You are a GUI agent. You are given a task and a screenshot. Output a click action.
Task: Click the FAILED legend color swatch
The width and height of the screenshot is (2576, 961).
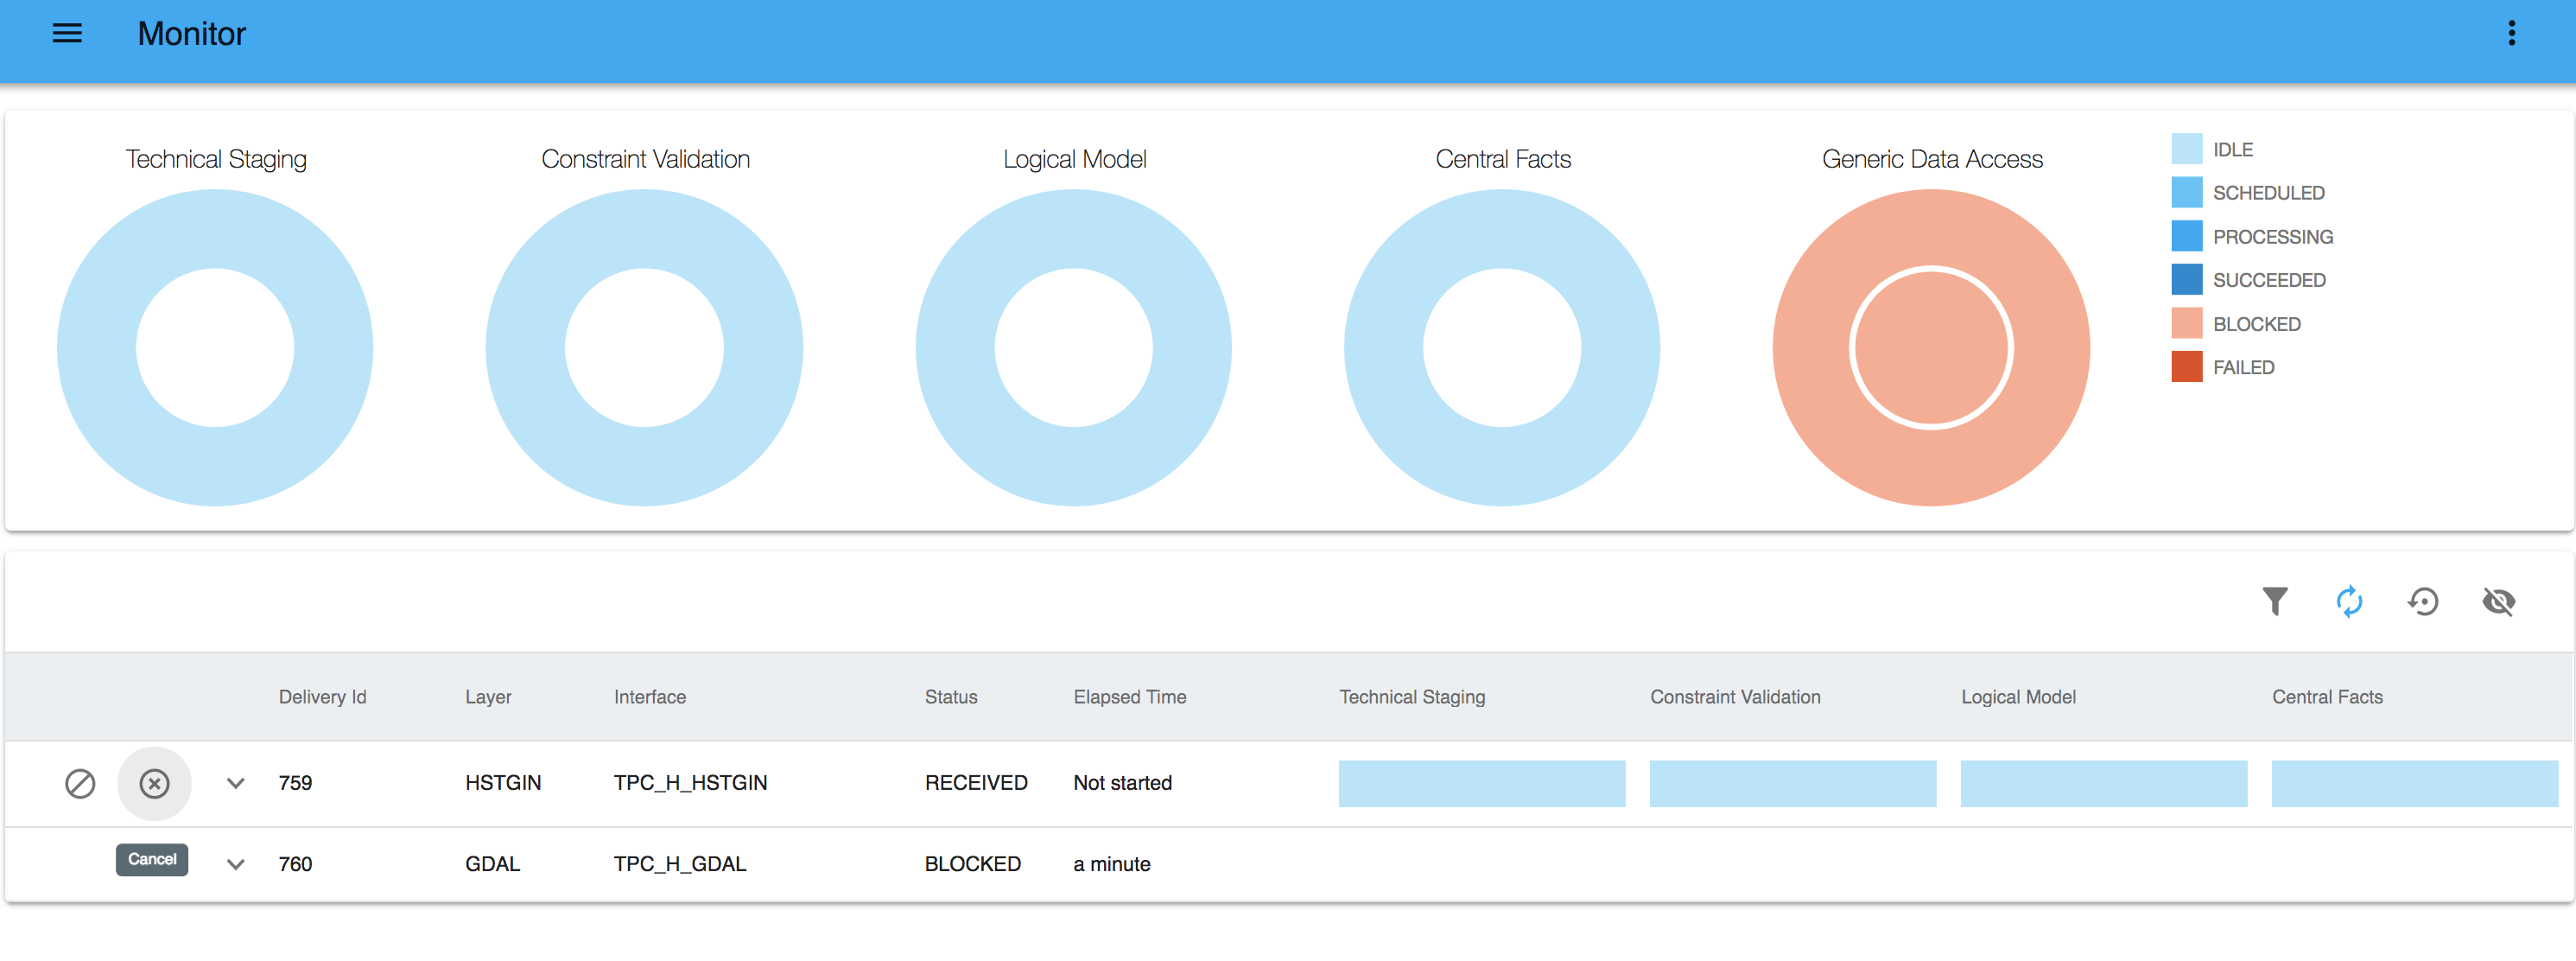click(x=2186, y=366)
